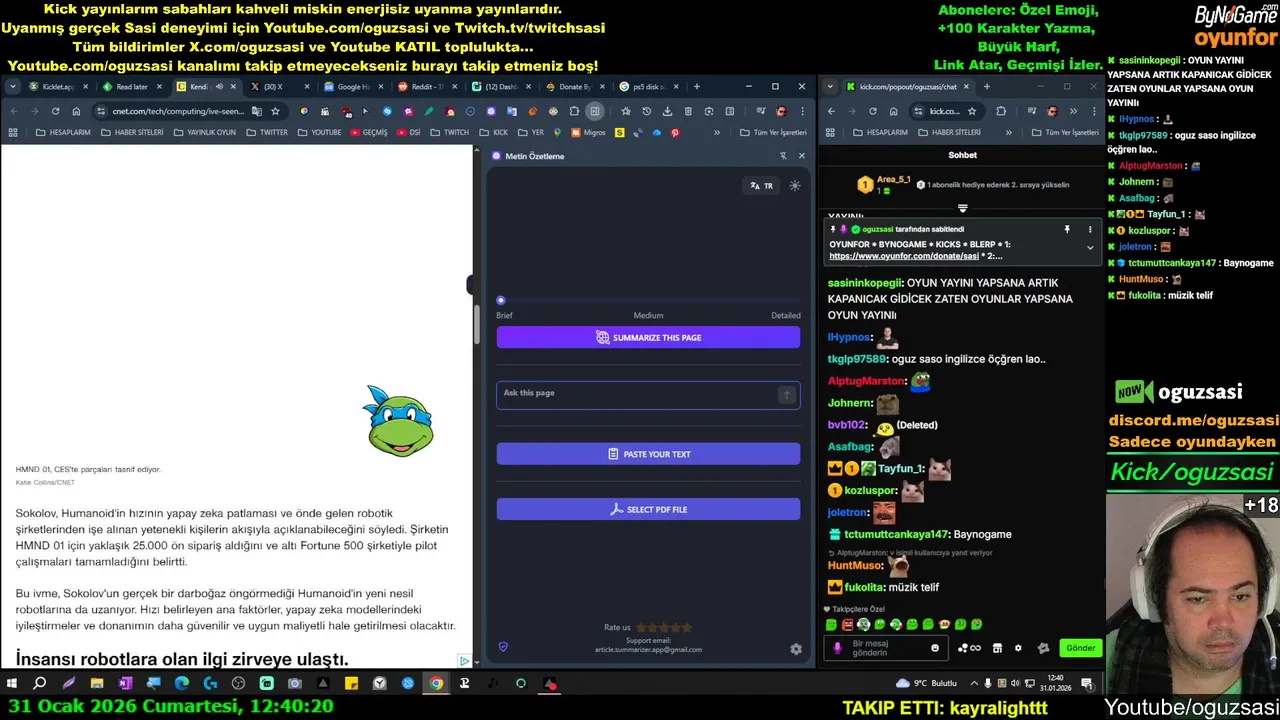
Task: Open the GEÇMİŞ bookmark
Action: [369, 132]
